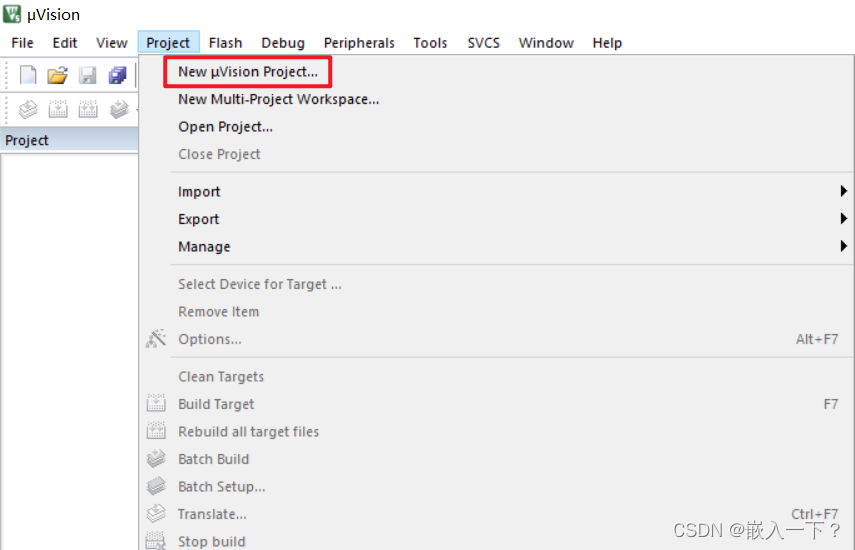
Task: Open the Window menu
Action: (x=546, y=43)
